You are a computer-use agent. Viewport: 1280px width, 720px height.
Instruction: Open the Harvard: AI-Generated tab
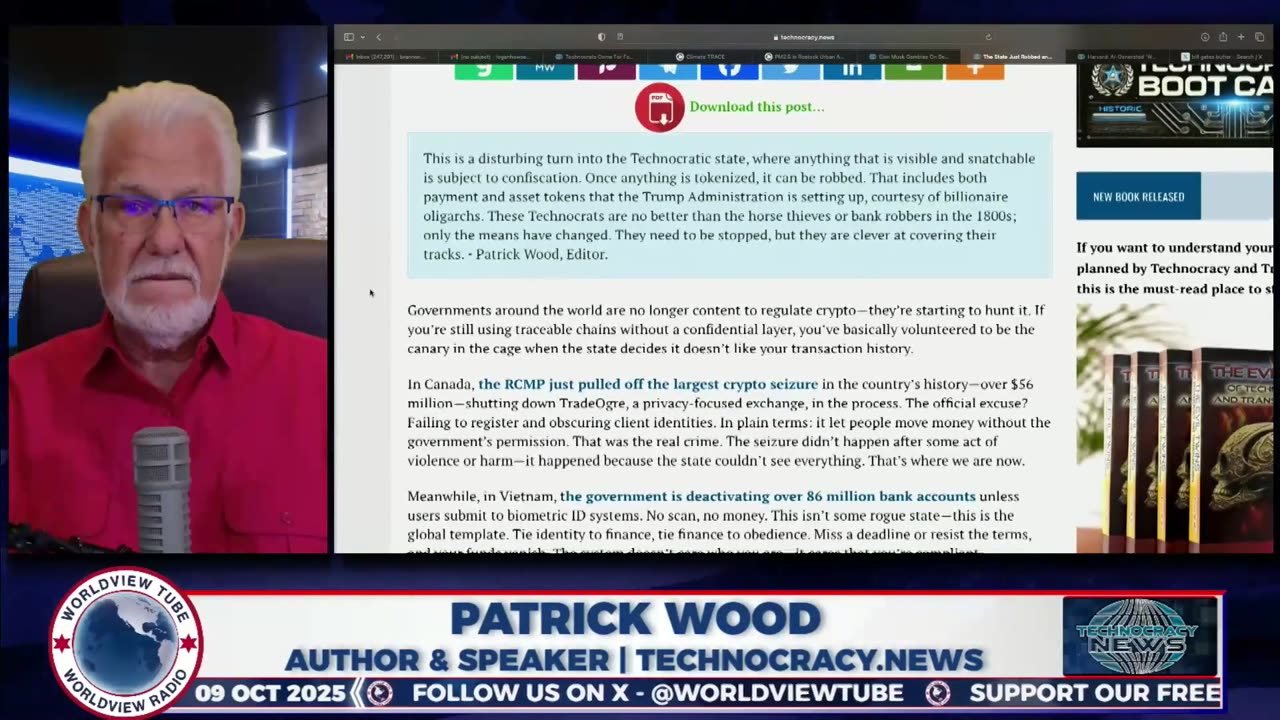tap(1118, 57)
